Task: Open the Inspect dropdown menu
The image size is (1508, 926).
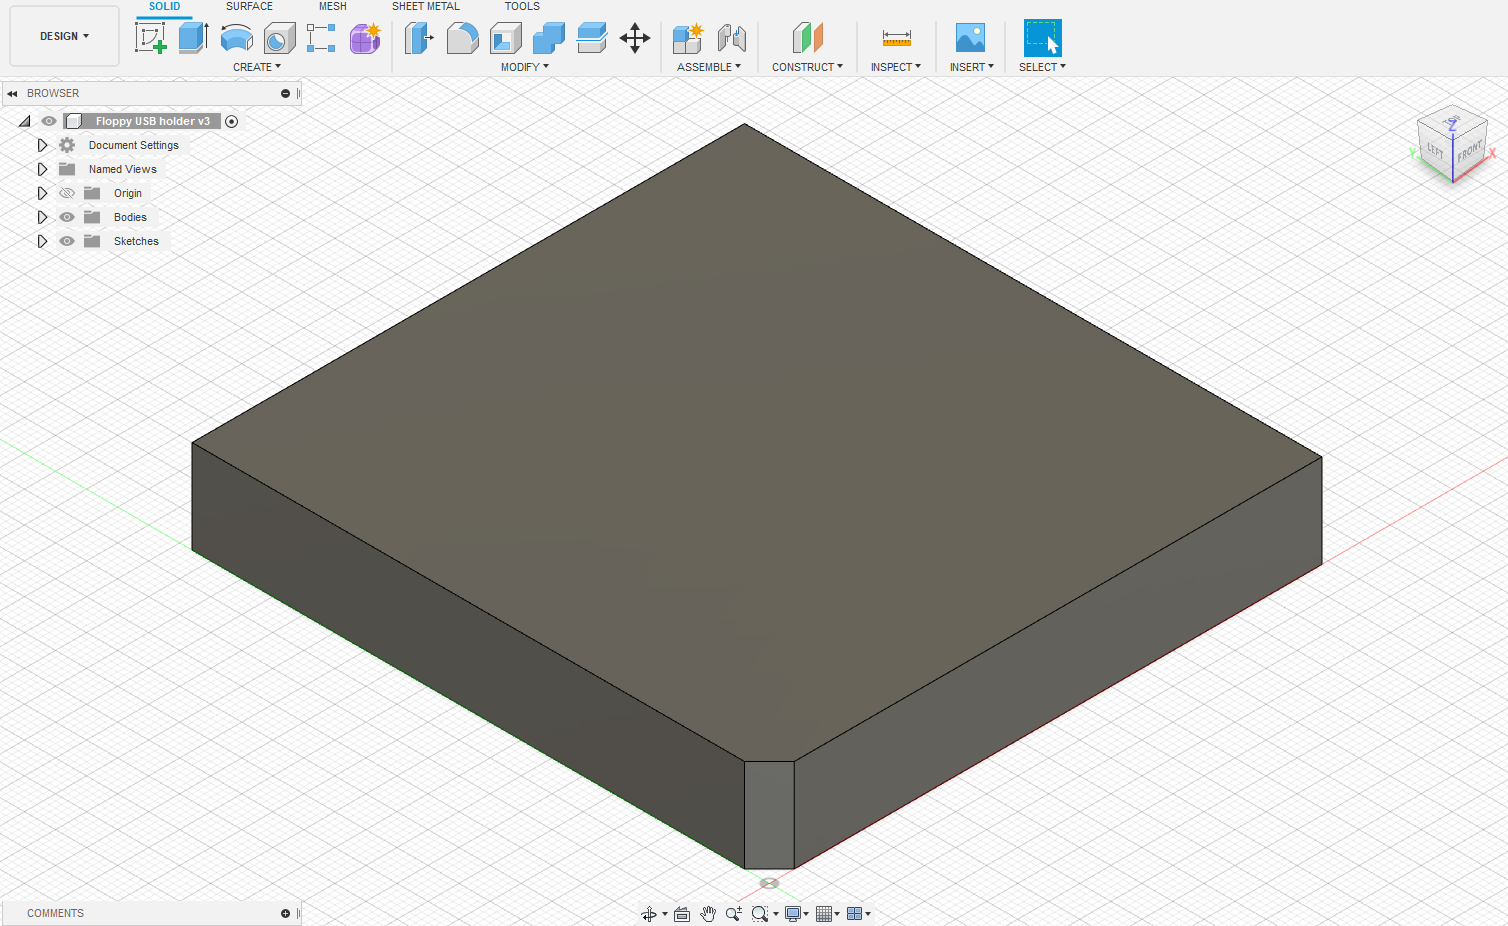Action: click(896, 67)
